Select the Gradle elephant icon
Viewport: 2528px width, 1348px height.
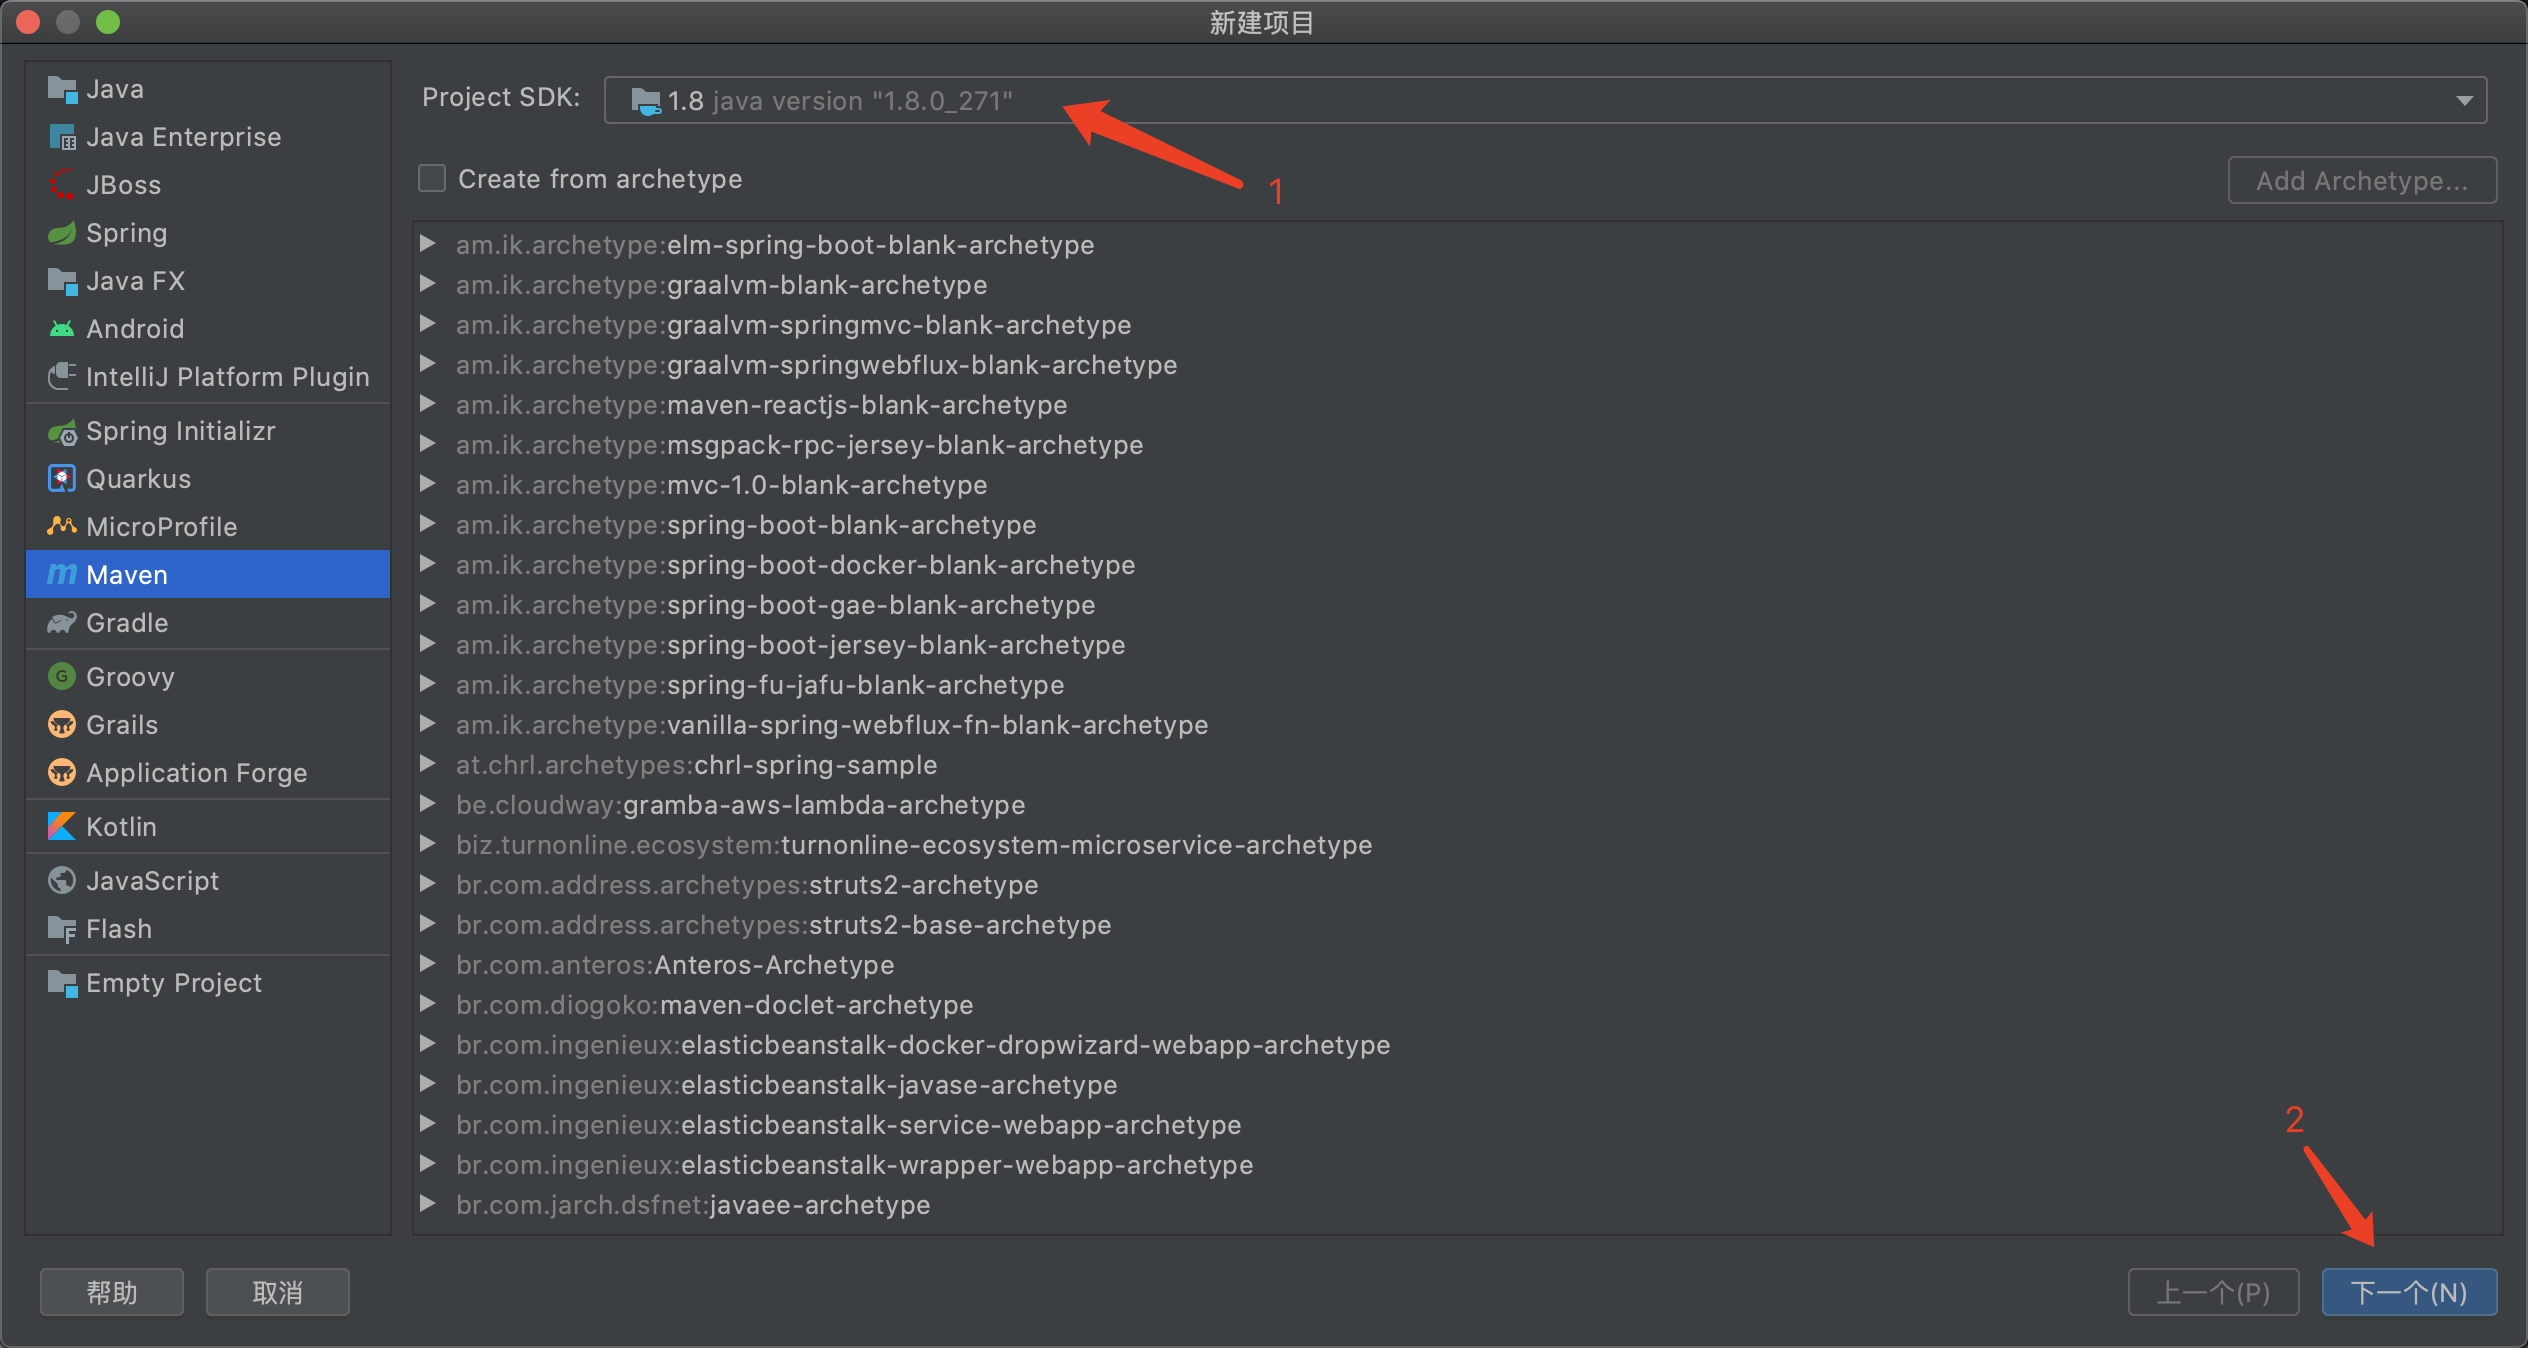coord(62,623)
